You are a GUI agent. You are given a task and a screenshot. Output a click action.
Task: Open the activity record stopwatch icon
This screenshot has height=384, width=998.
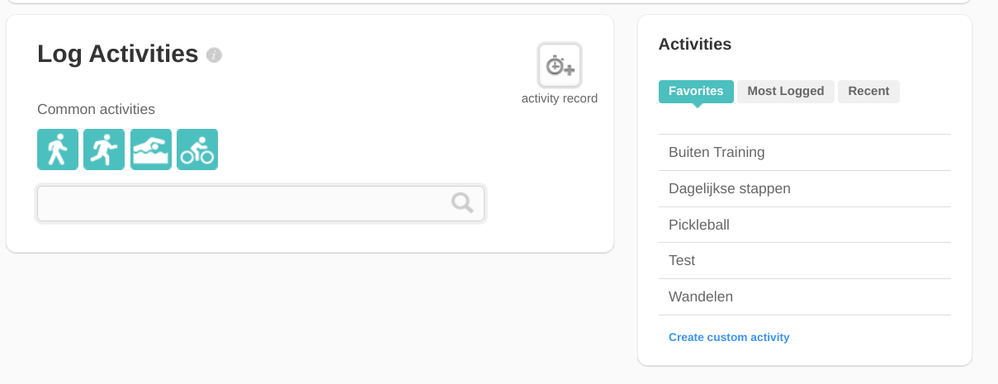(x=559, y=66)
